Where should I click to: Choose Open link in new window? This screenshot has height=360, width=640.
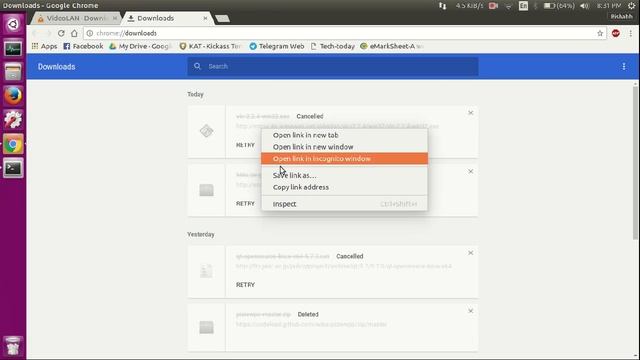click(x=344, y=147)
